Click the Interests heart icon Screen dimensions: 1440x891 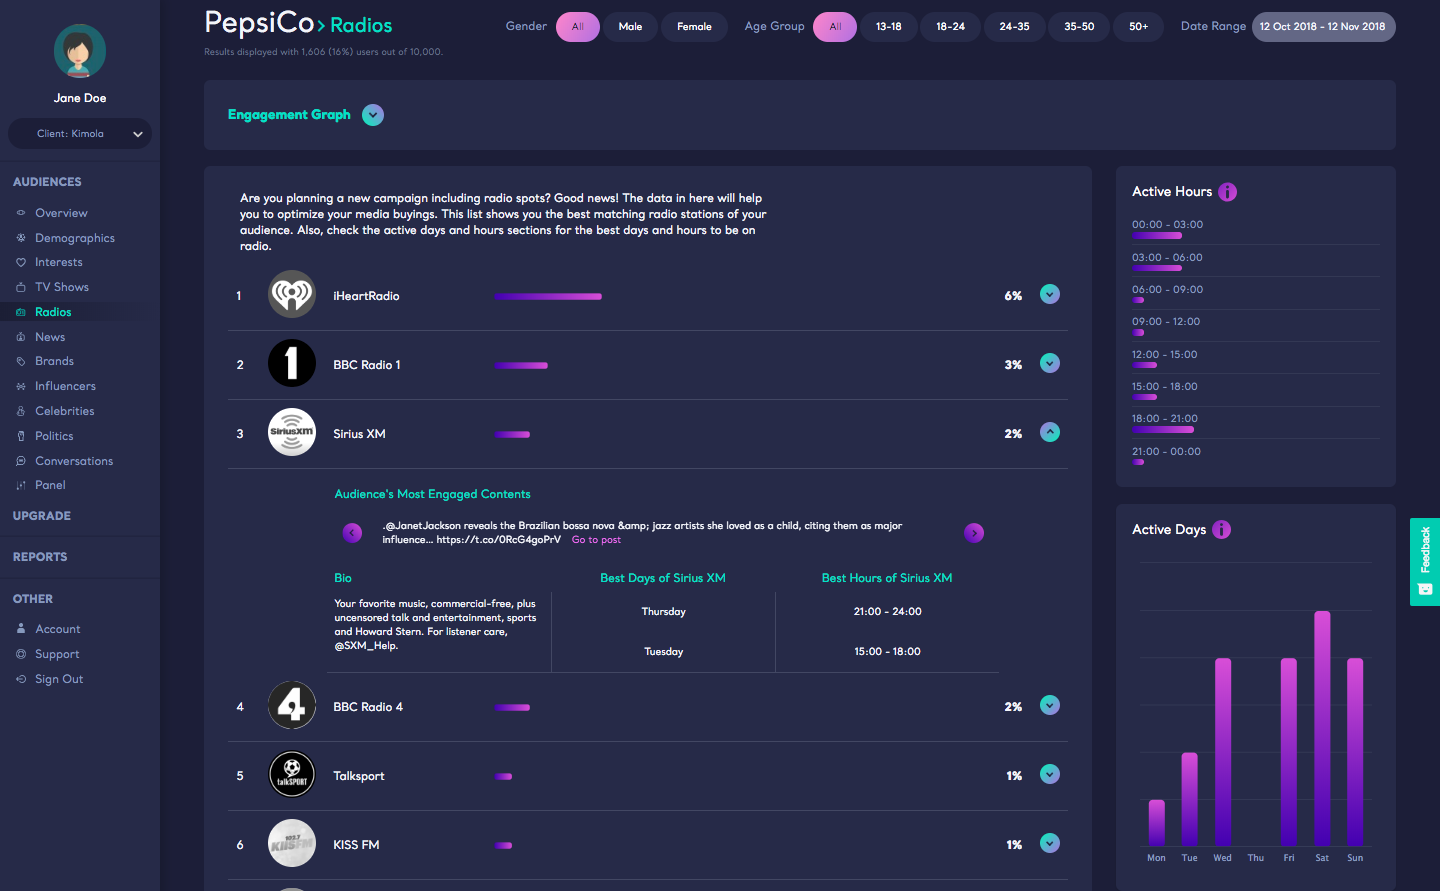pyautogui.click(x=21, y=262)
